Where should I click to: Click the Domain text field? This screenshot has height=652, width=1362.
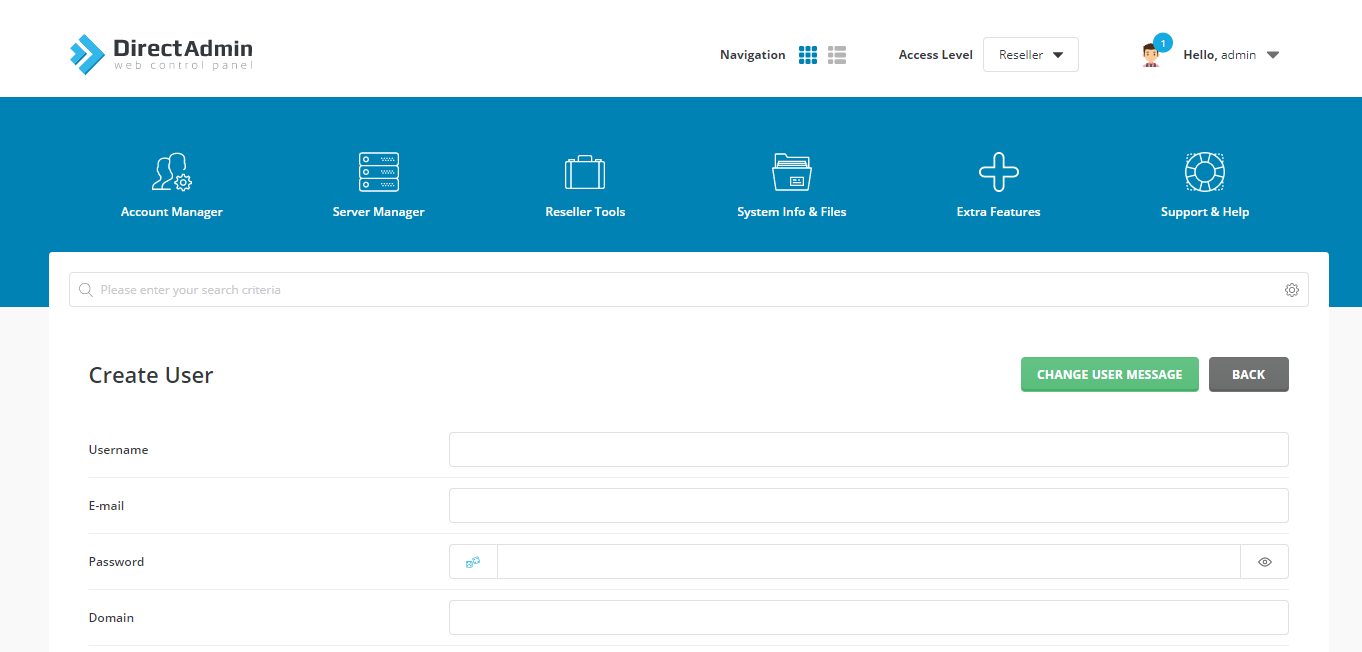tap(868, 618)
